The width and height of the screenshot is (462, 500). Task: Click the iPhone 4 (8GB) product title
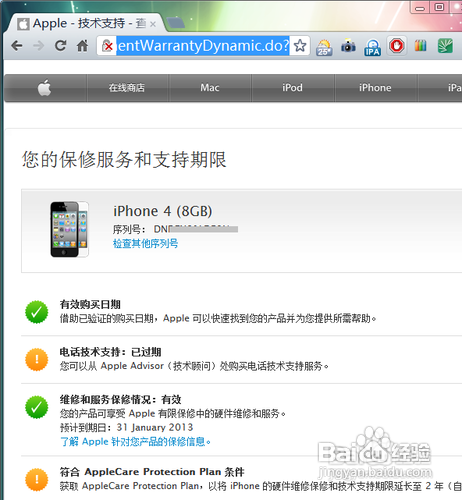(x=163, y=211)
